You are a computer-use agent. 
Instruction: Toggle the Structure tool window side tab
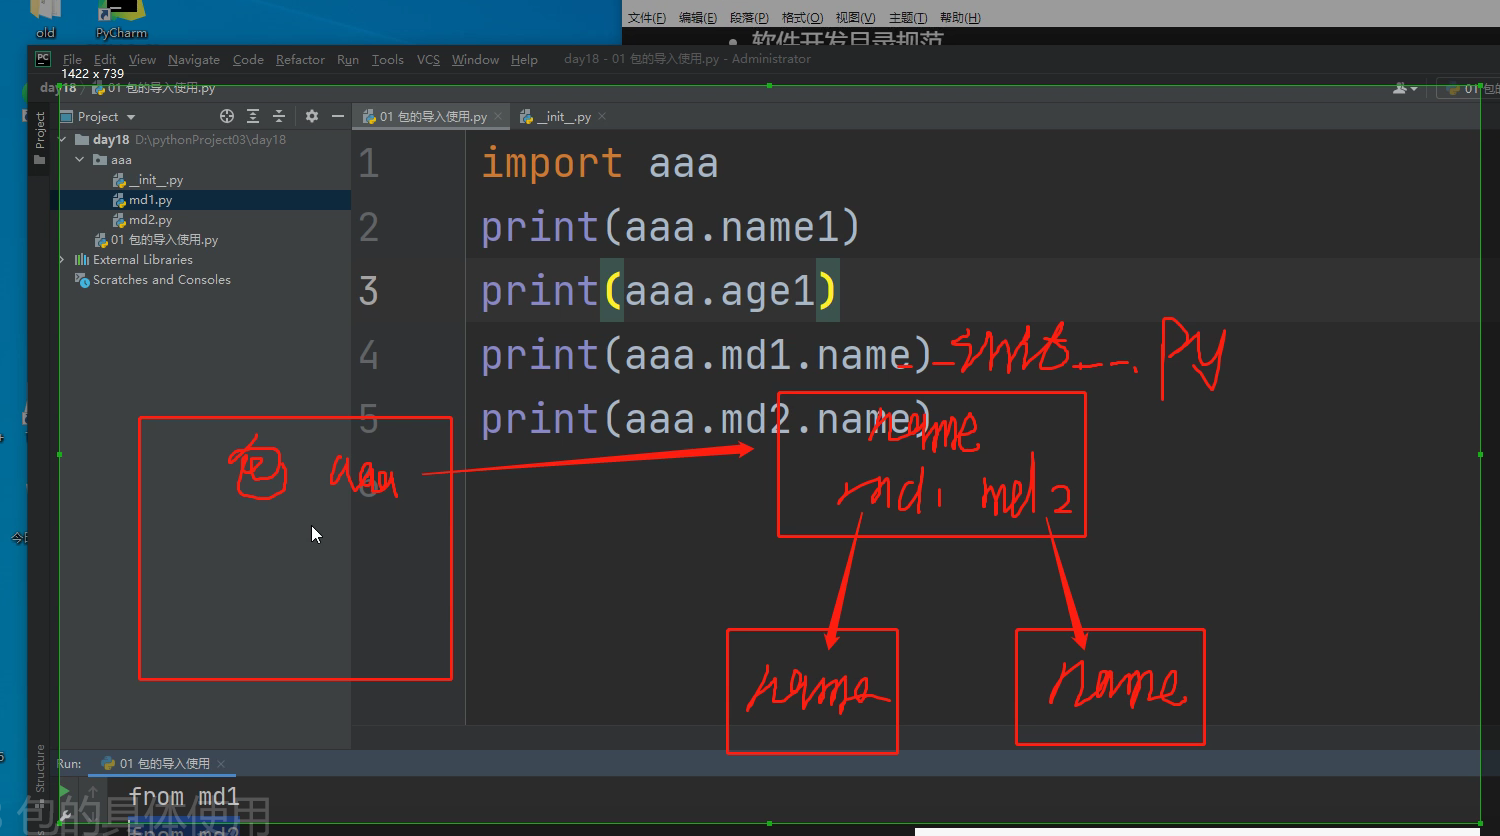40,775
